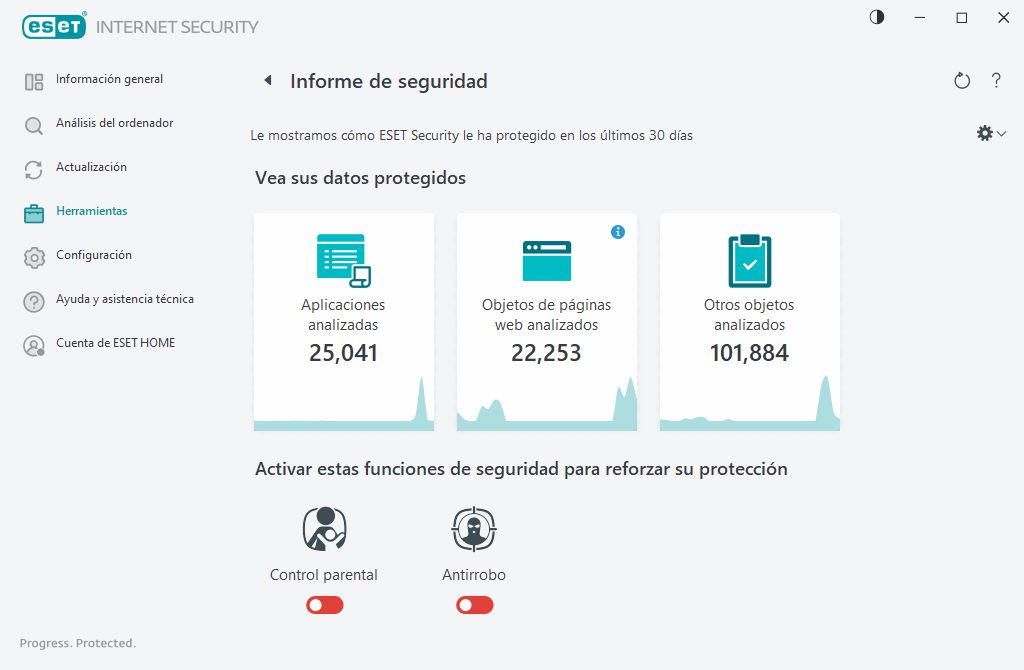Open the Aplicaciones analizadas card
1024x670 pixels.
click(x=343, y=320)
